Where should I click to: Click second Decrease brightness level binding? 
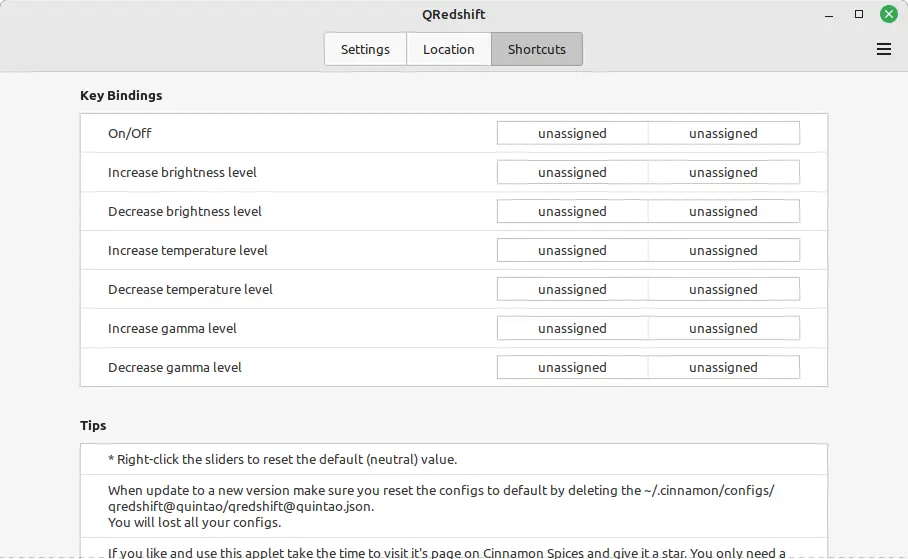pyautogui.click(x=723, y=211)
